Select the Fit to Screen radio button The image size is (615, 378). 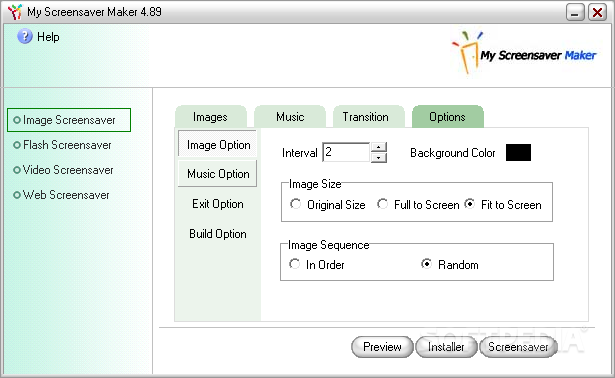[469, 204]
